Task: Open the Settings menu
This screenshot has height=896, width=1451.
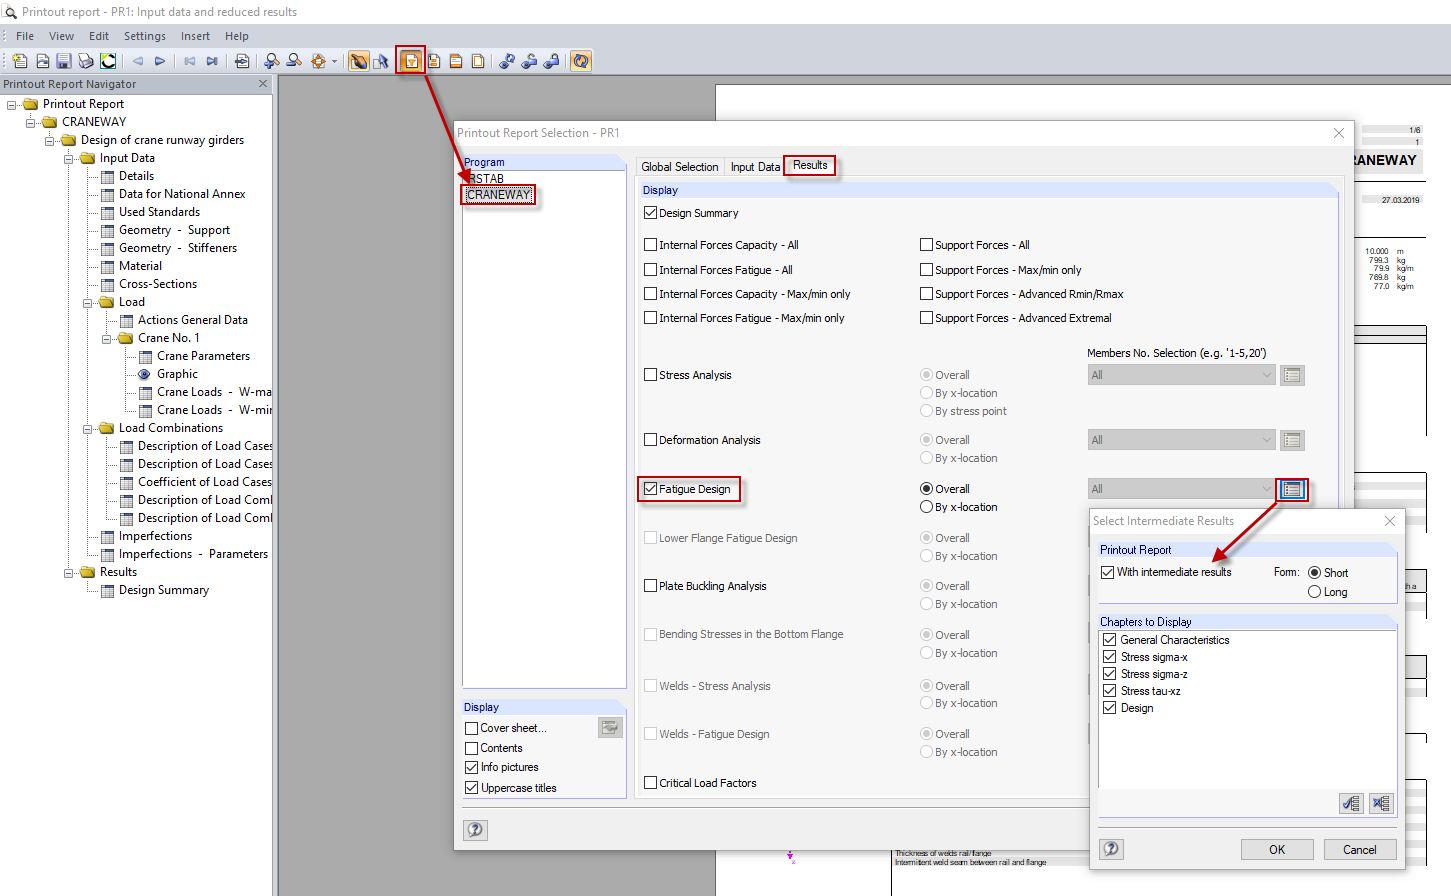Action: tap(145, 36)
